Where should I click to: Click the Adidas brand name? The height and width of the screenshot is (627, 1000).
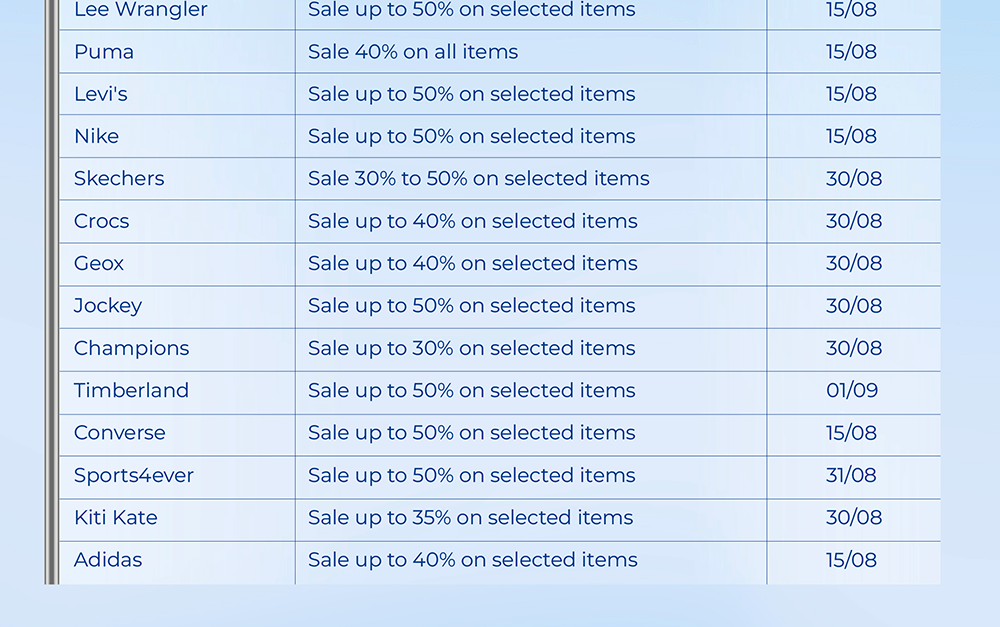click(108, 560)
